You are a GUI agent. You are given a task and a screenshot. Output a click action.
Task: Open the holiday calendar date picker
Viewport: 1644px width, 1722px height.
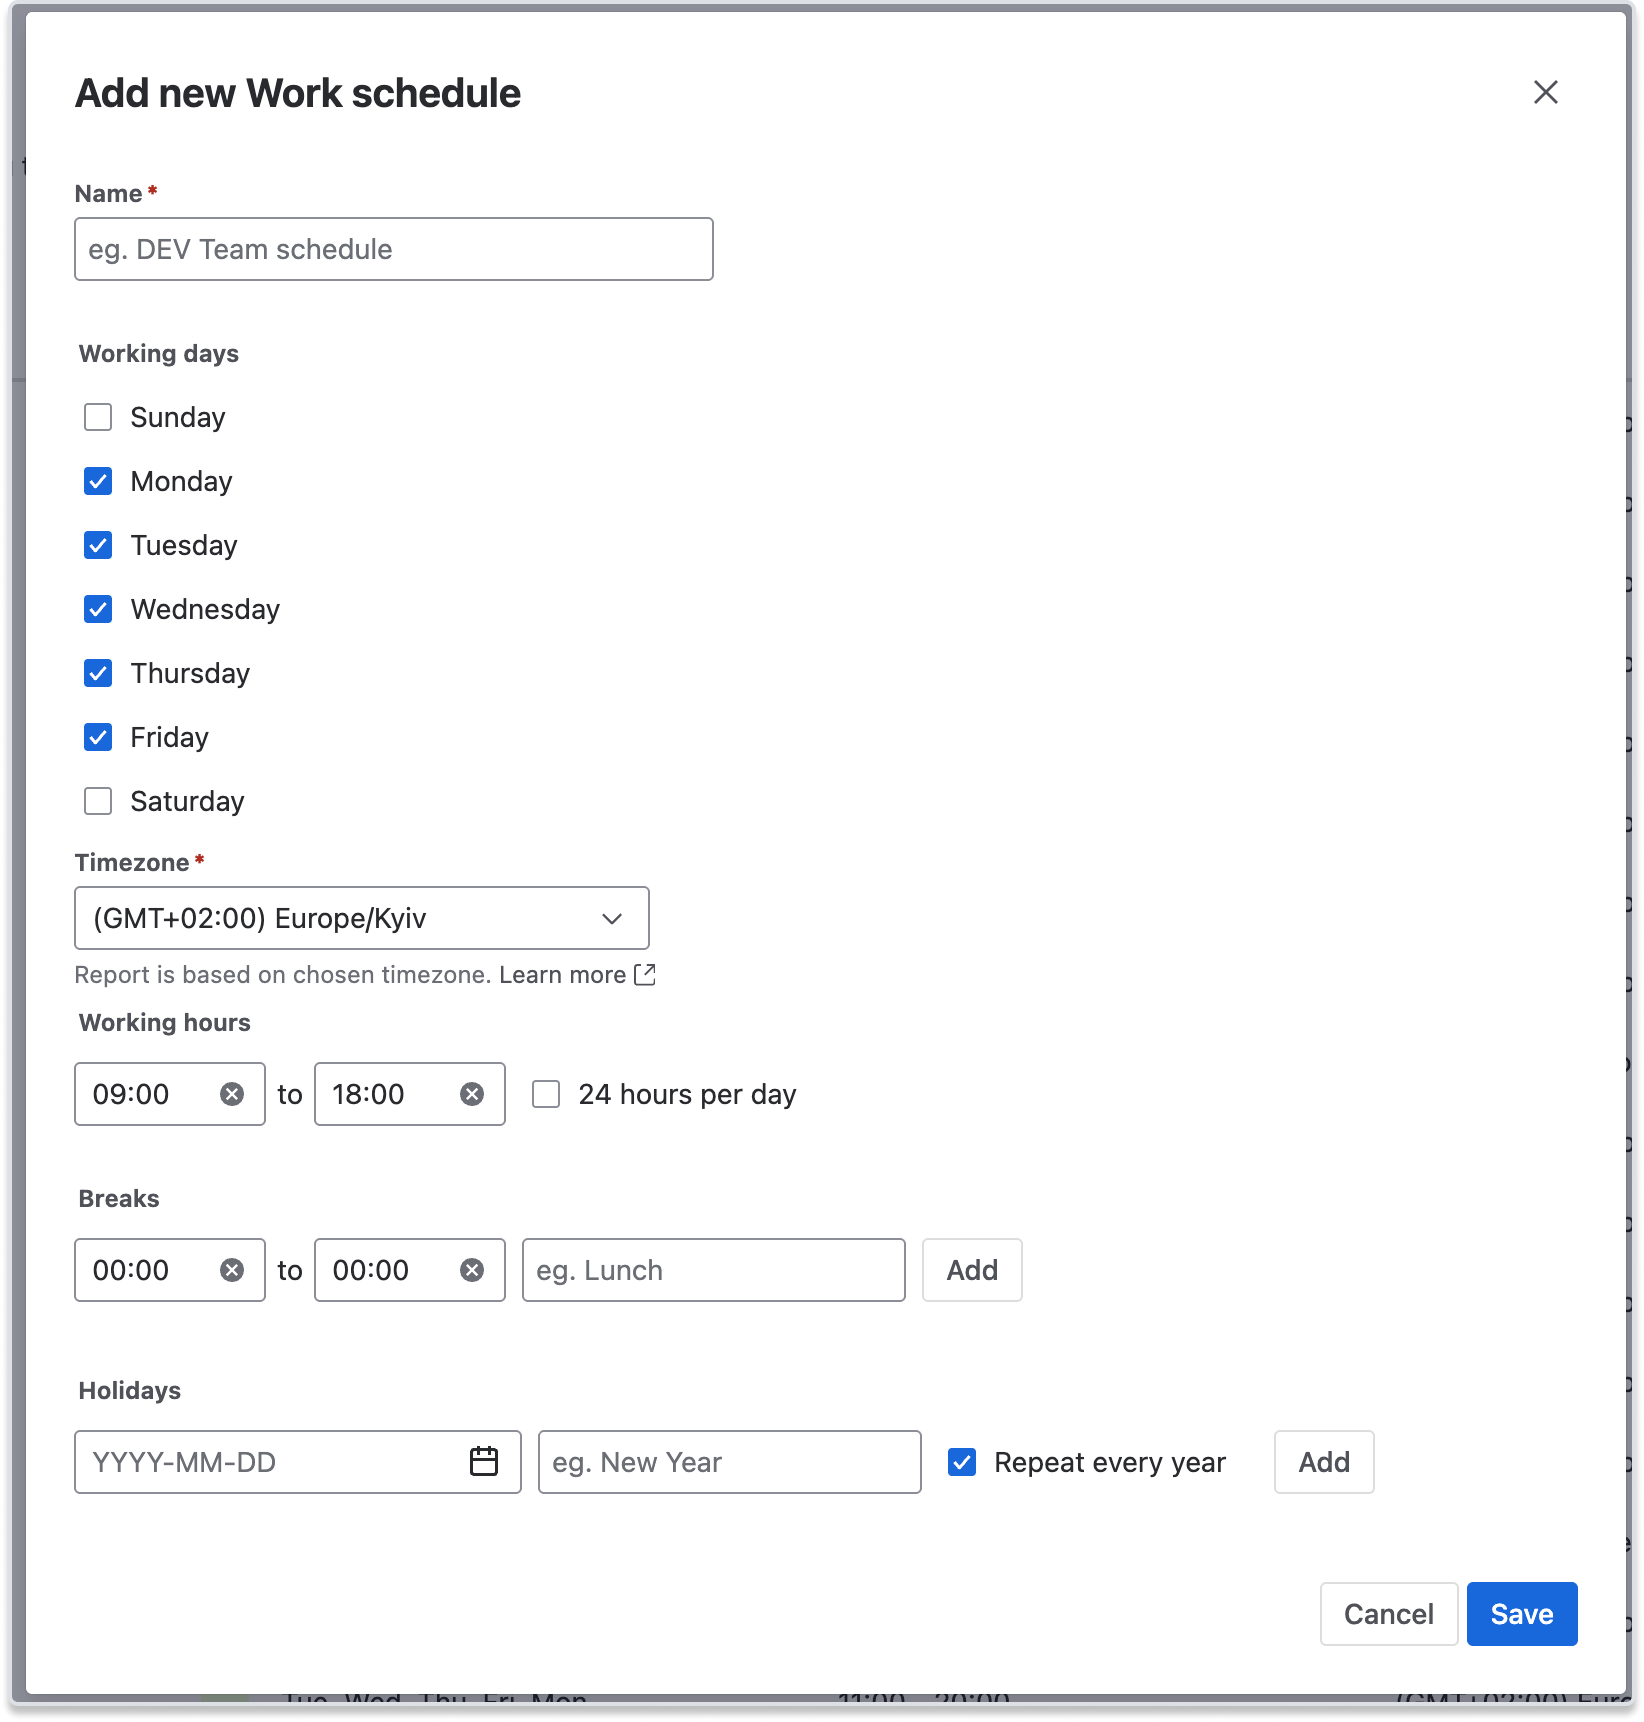pyautogui.click(x=484, y=1462)
